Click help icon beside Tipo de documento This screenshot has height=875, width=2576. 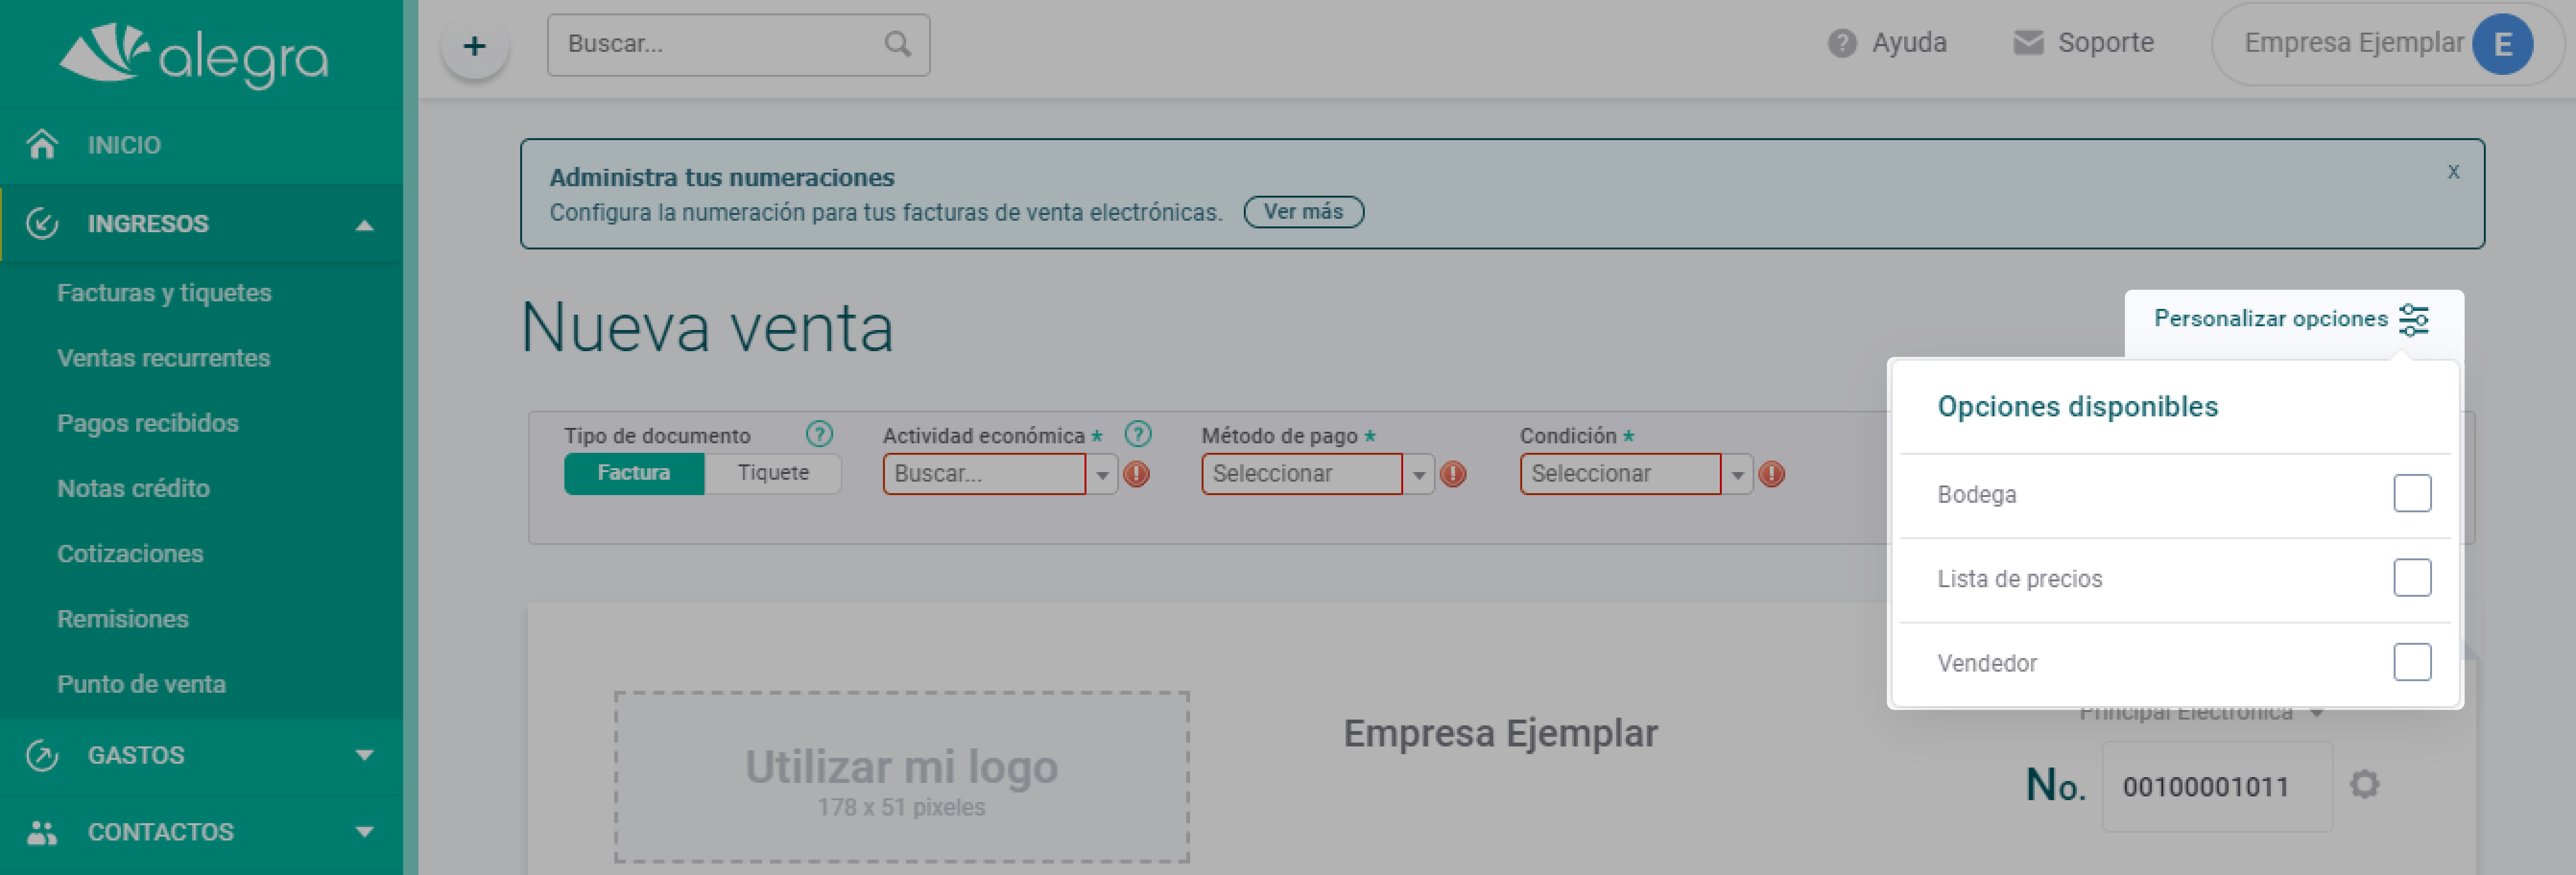[819, 434]
